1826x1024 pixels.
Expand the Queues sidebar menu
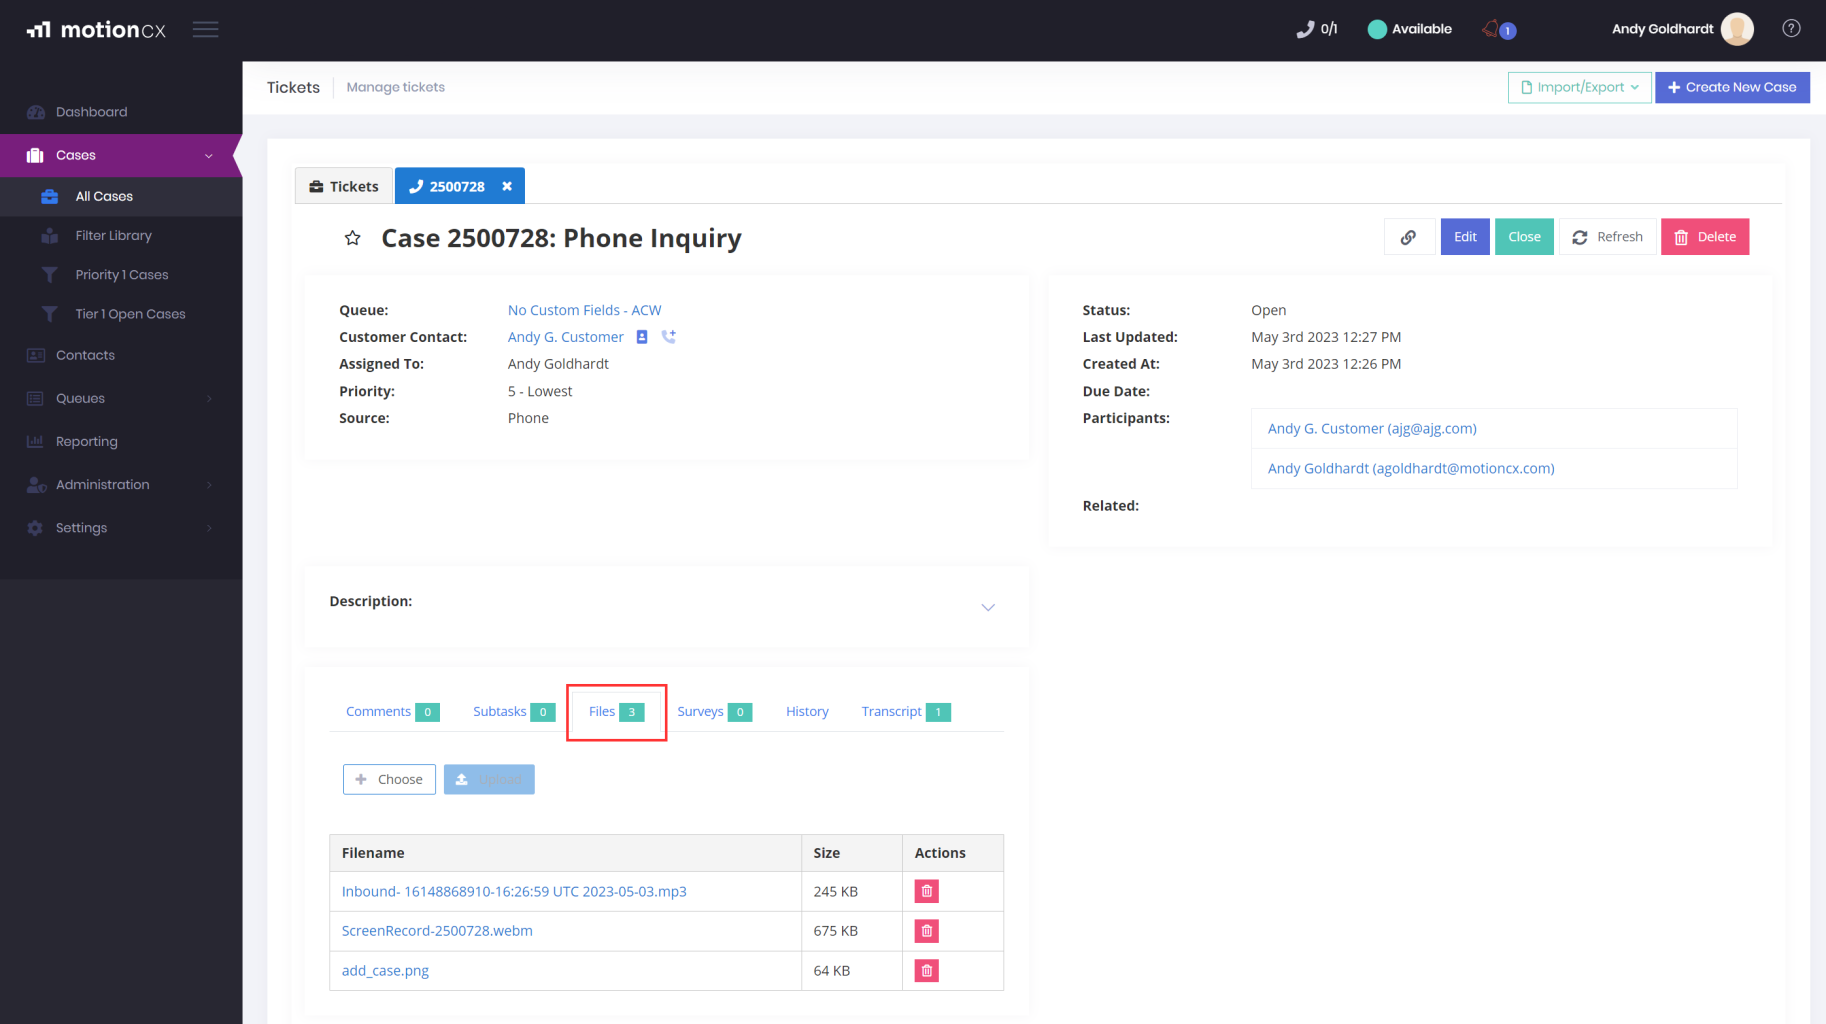(x=121, y=398)
